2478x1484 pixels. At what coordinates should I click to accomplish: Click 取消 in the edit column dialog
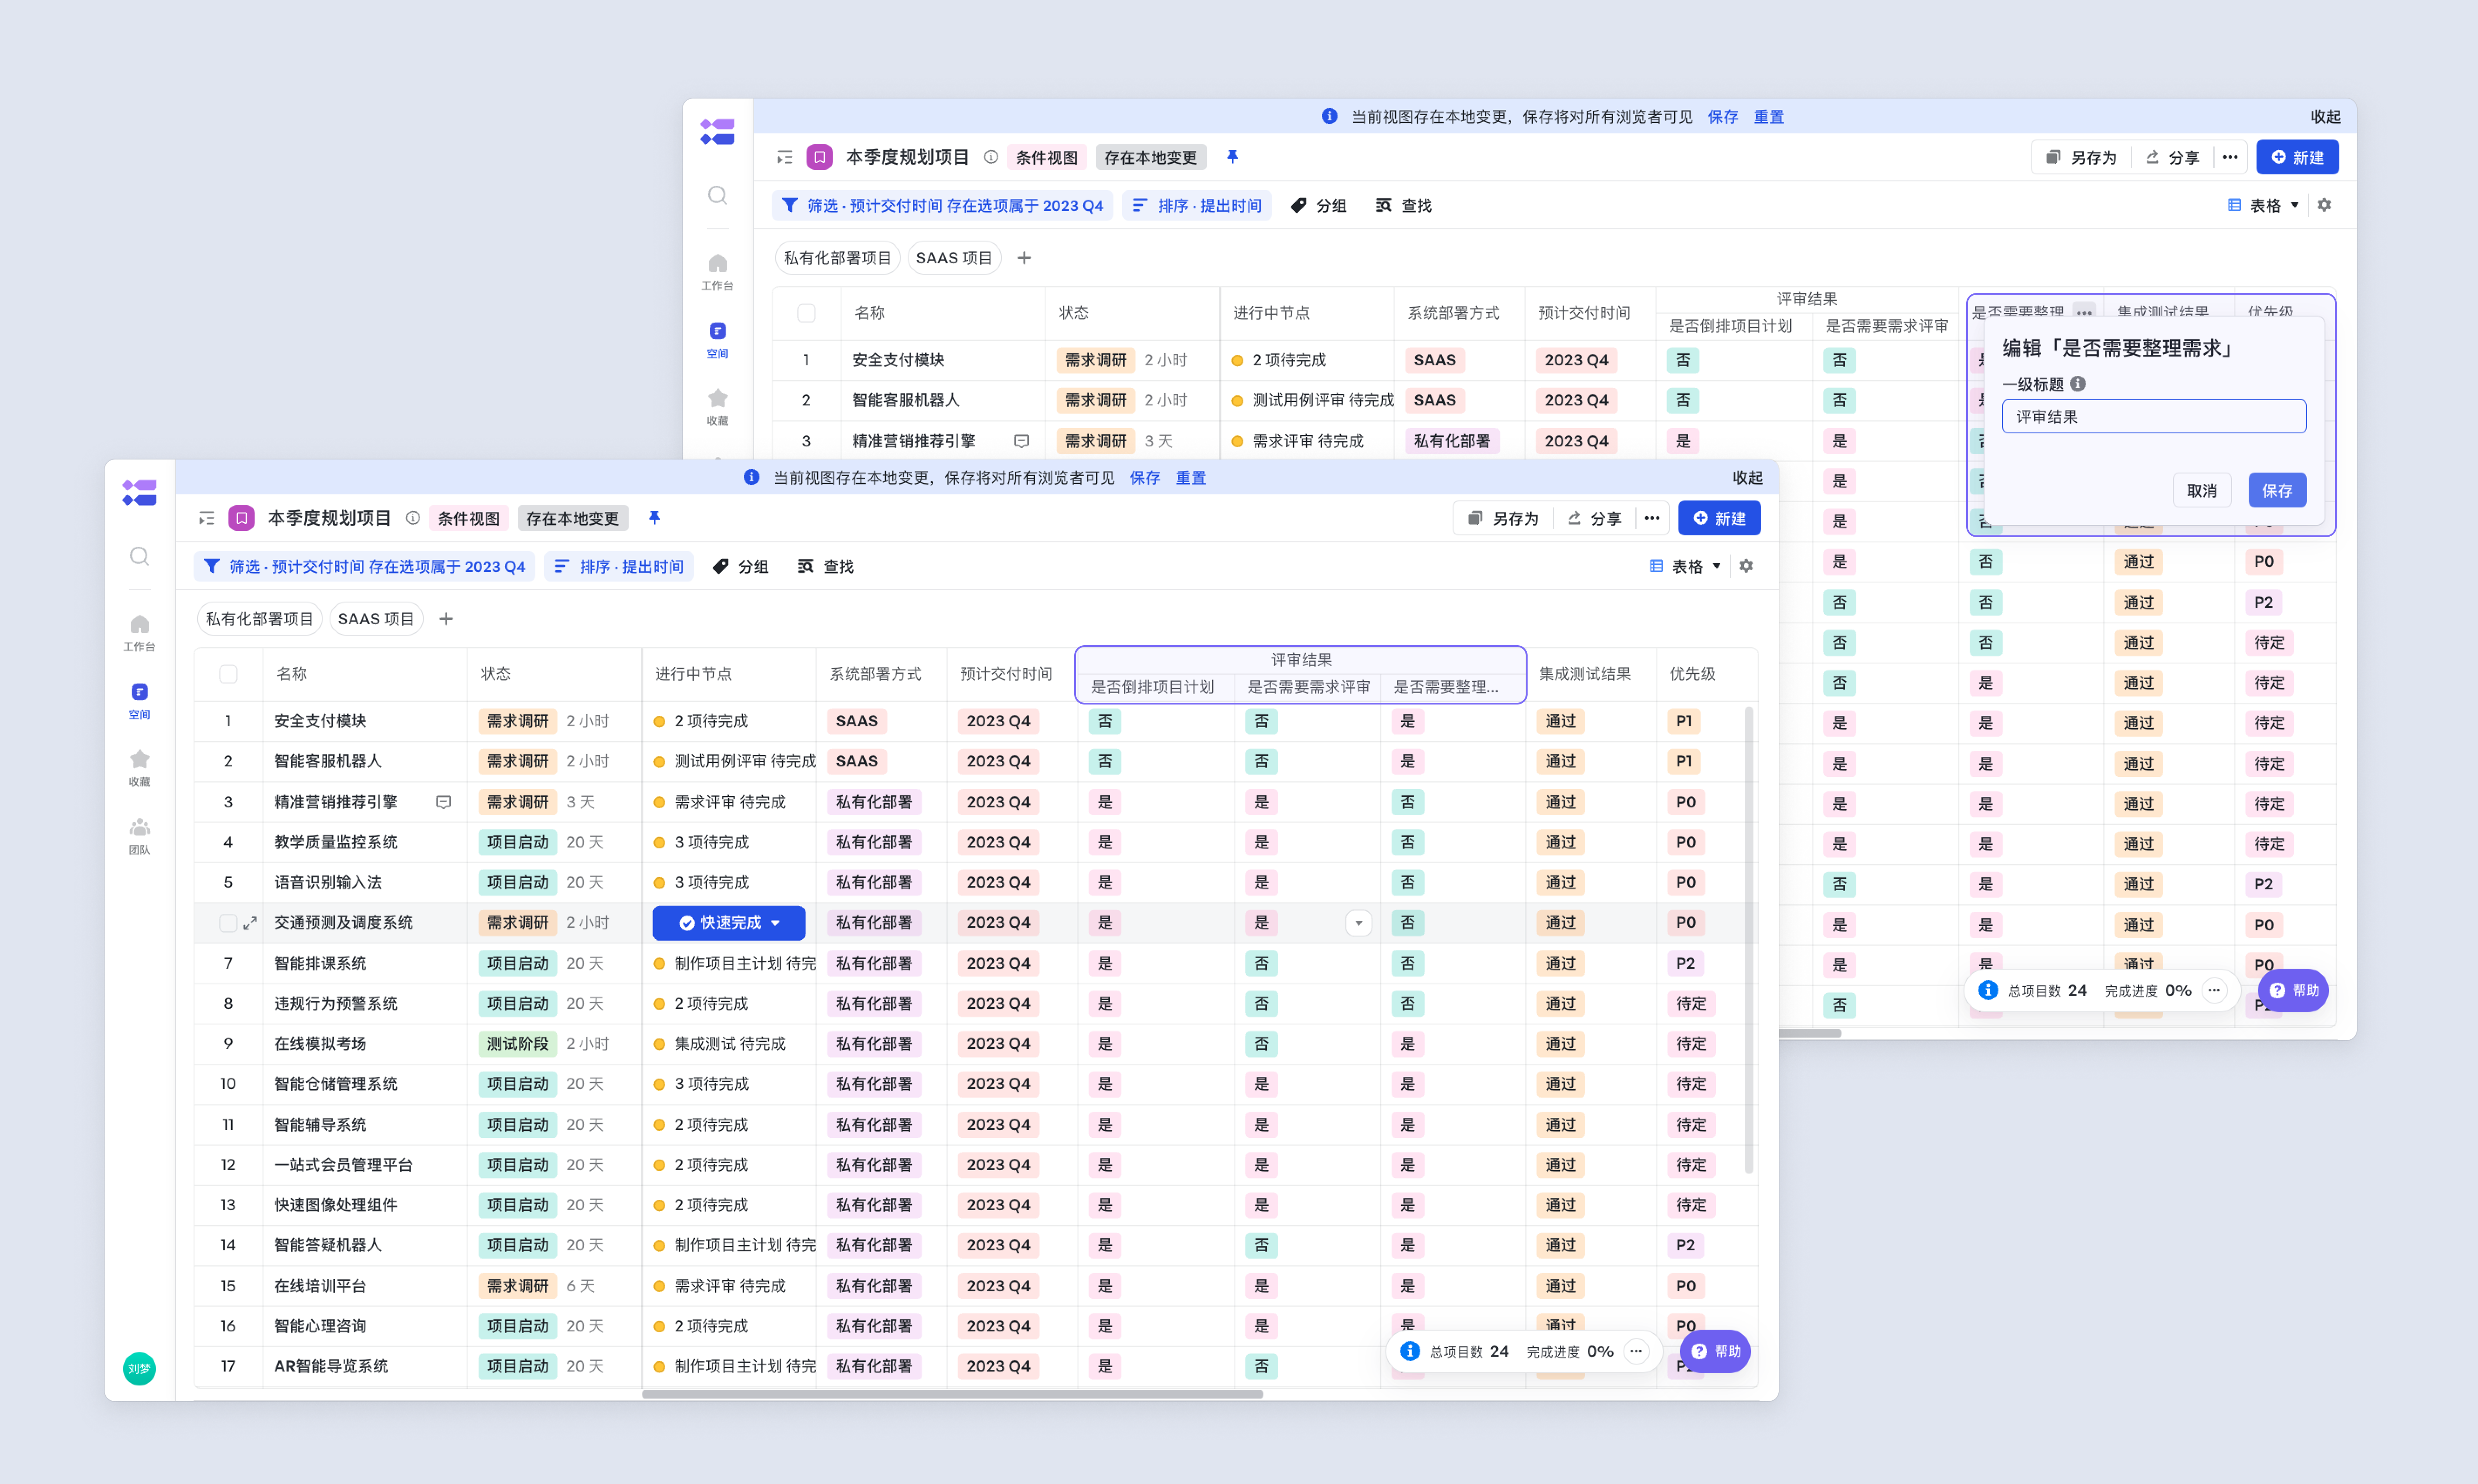click(x=2201, y=490)
